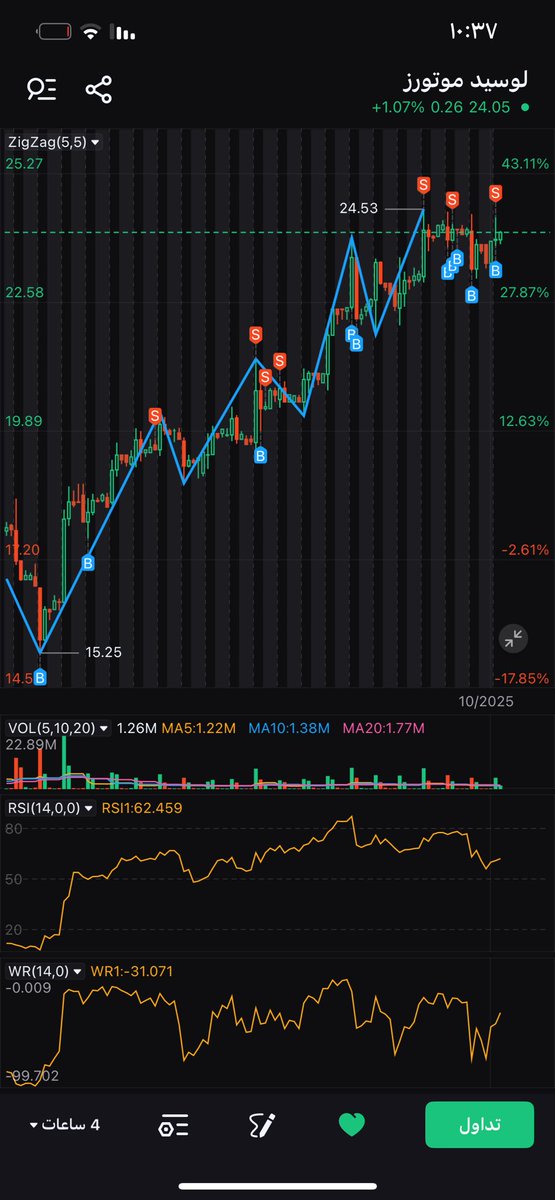Tap the cellular signal bars icon

[x=124, y=32]
